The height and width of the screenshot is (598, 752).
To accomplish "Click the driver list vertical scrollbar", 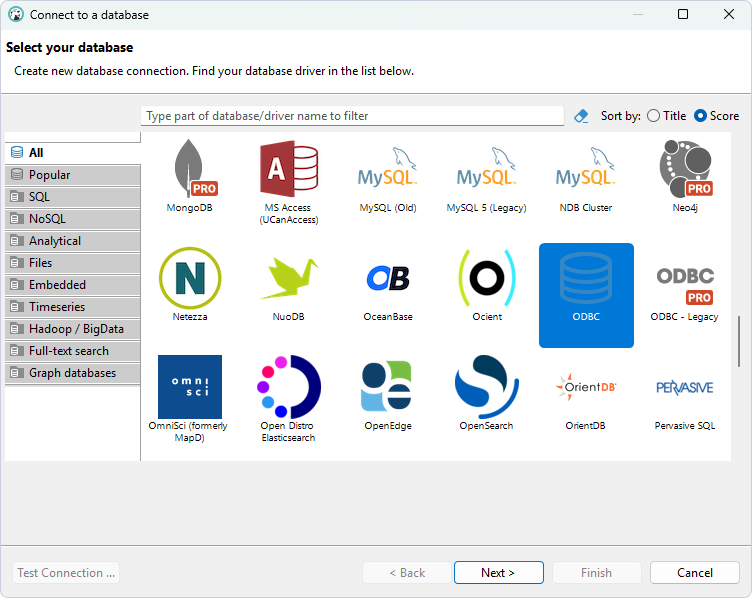I will [x=739, y=341].
